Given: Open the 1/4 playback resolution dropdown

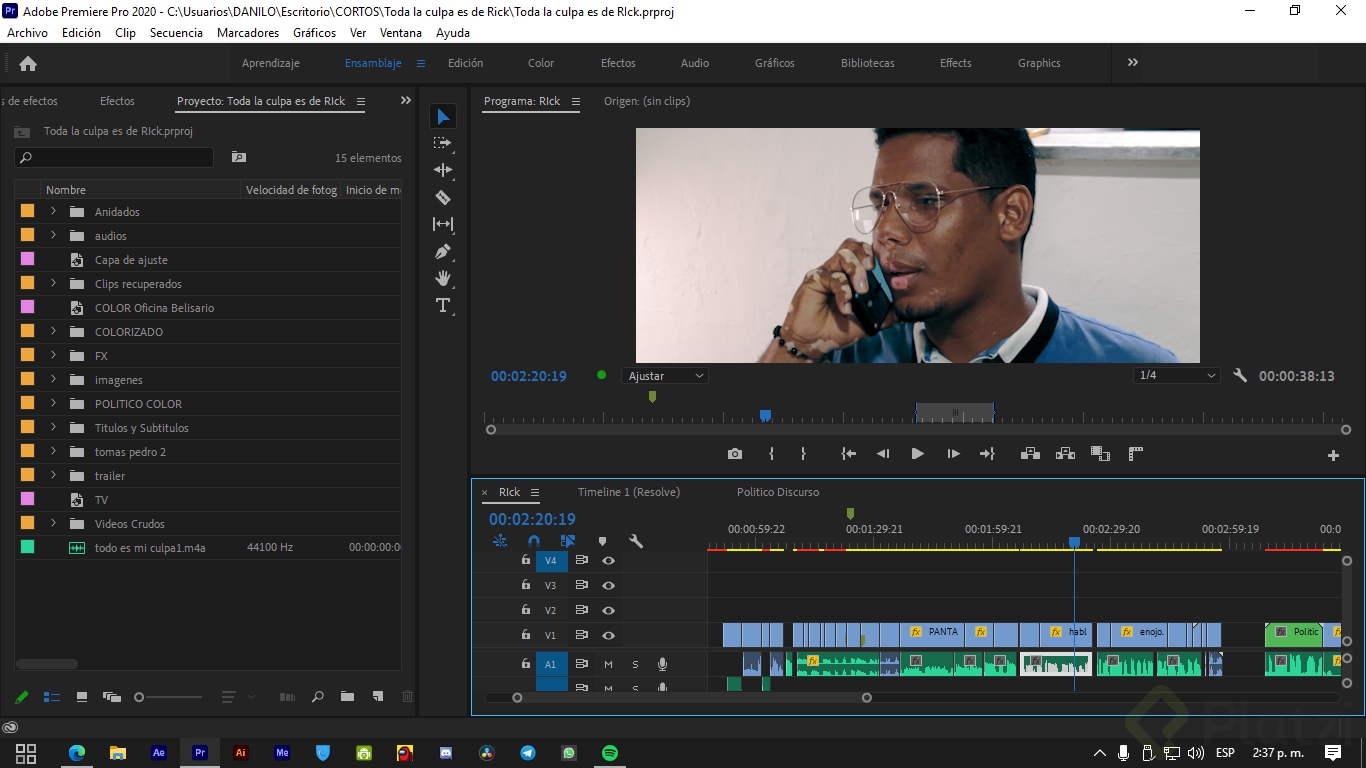Looking at the screenshot, I should click(x=1177, y=376).
